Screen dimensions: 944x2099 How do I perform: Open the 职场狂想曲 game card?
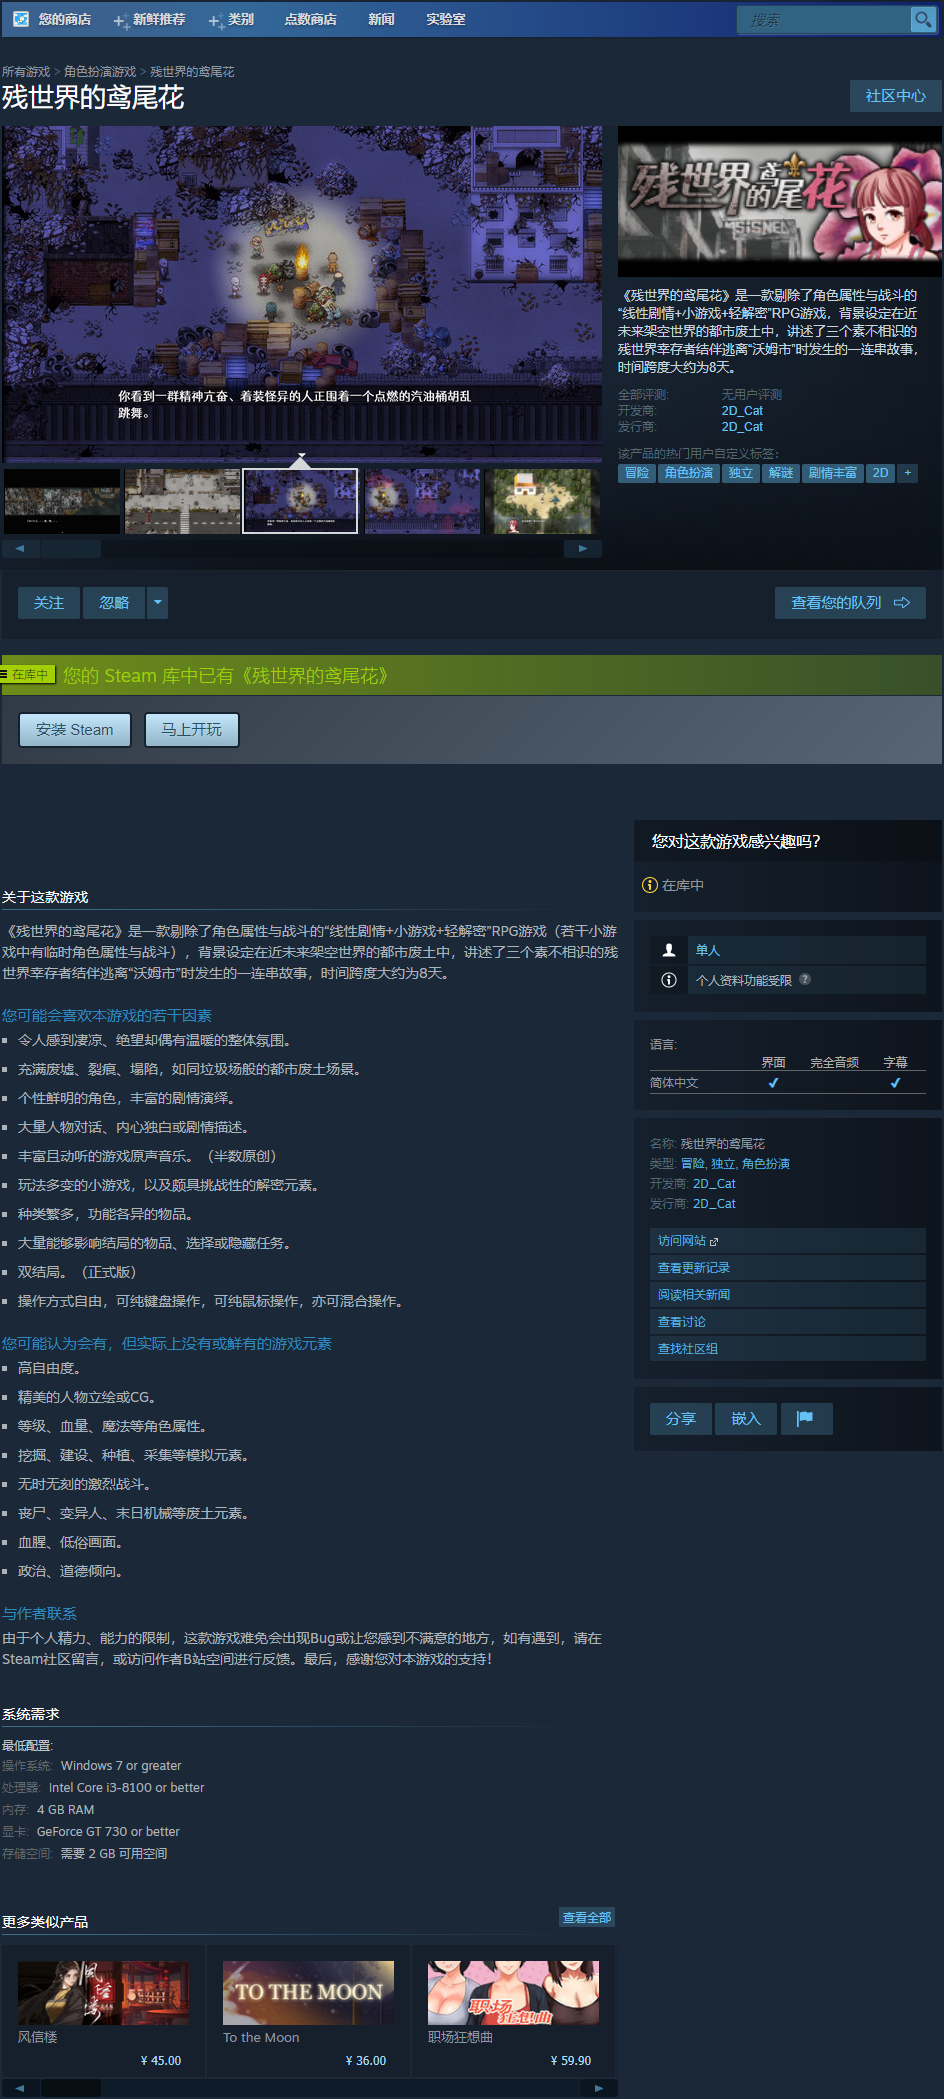pos(513,2013)
